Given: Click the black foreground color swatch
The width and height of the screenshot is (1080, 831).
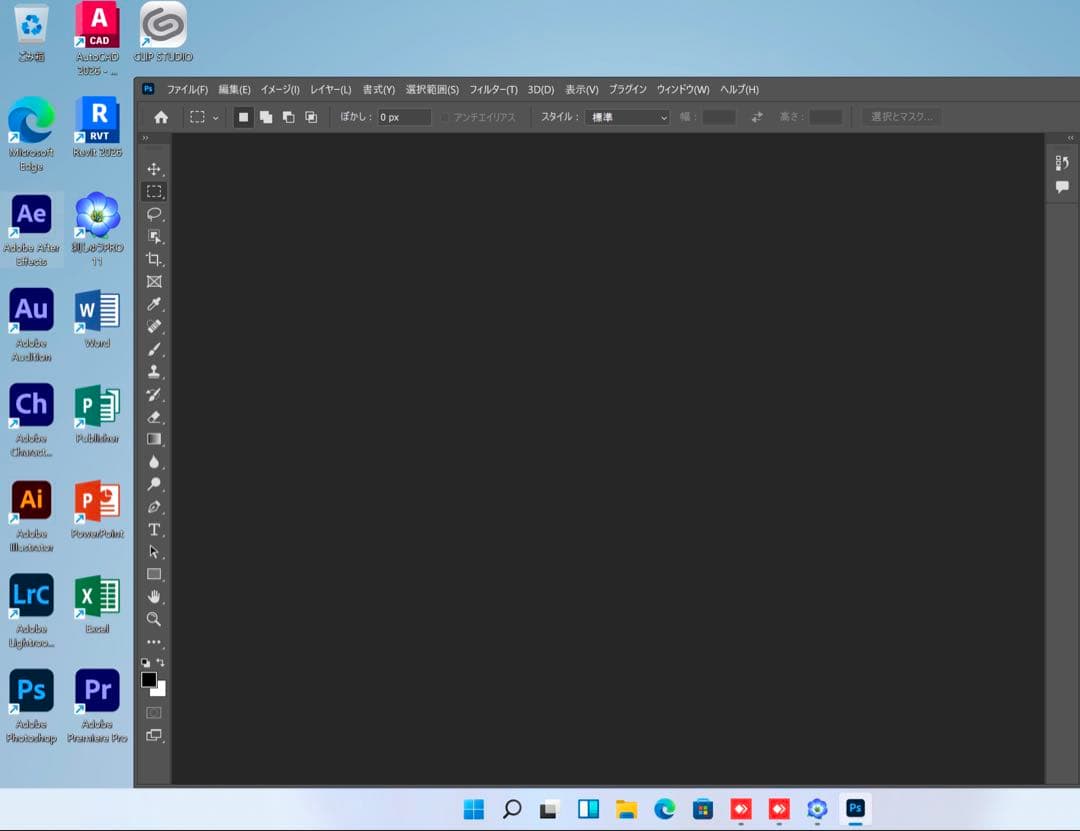Looking at the screenshot, I should pyautogui.click(x=148, y=680).
